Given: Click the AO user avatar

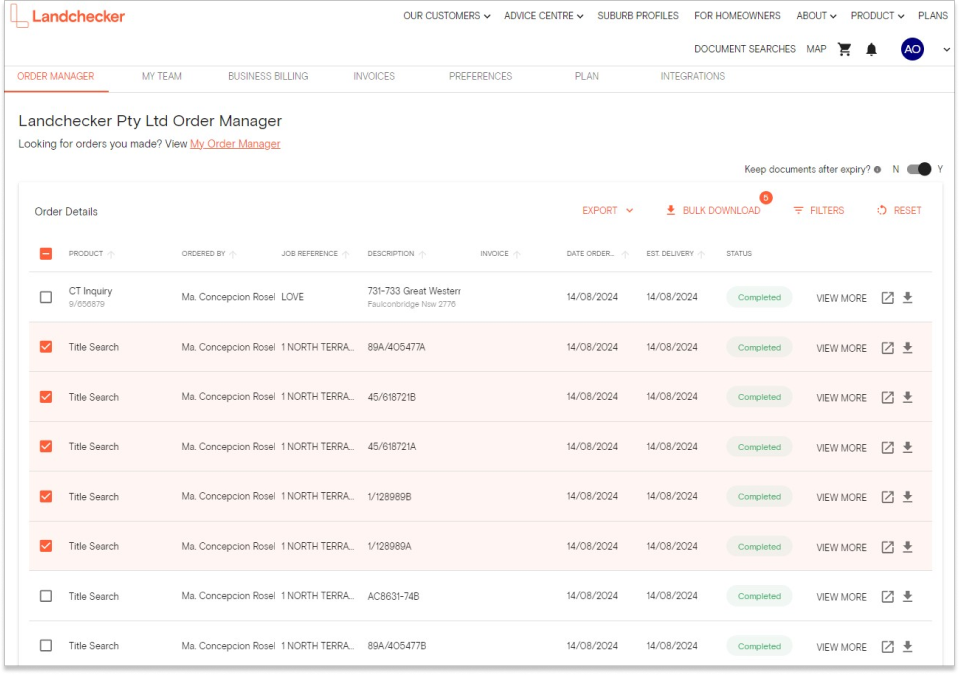Looking at the screenshot, I should (x=912, y=49).
